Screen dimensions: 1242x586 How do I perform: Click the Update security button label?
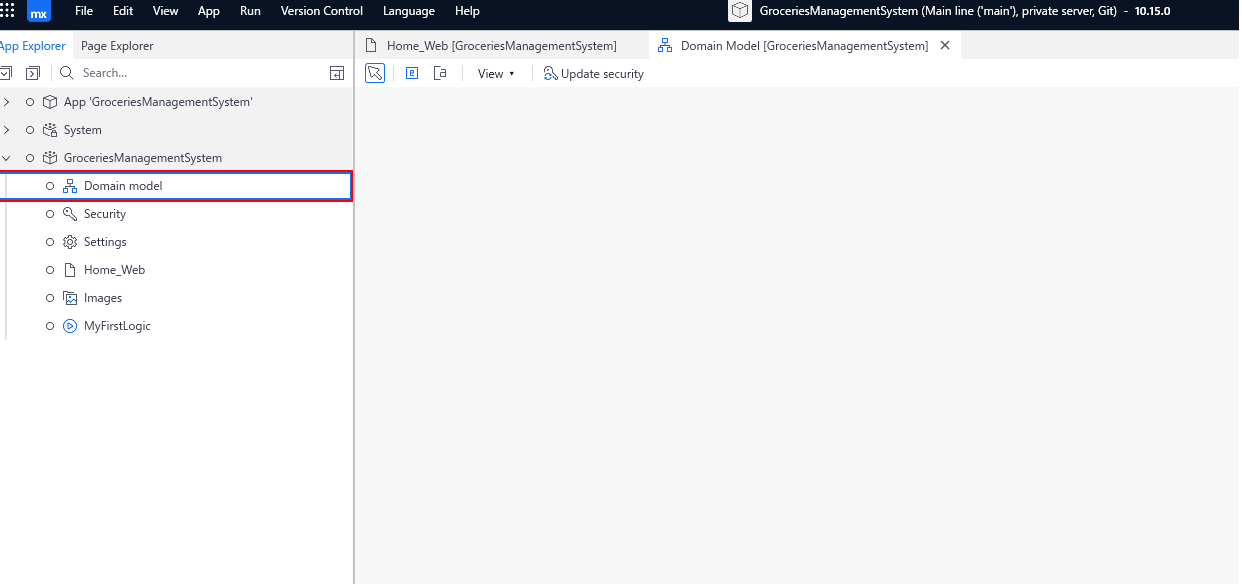pyautogui.click(x=602, y=74)
